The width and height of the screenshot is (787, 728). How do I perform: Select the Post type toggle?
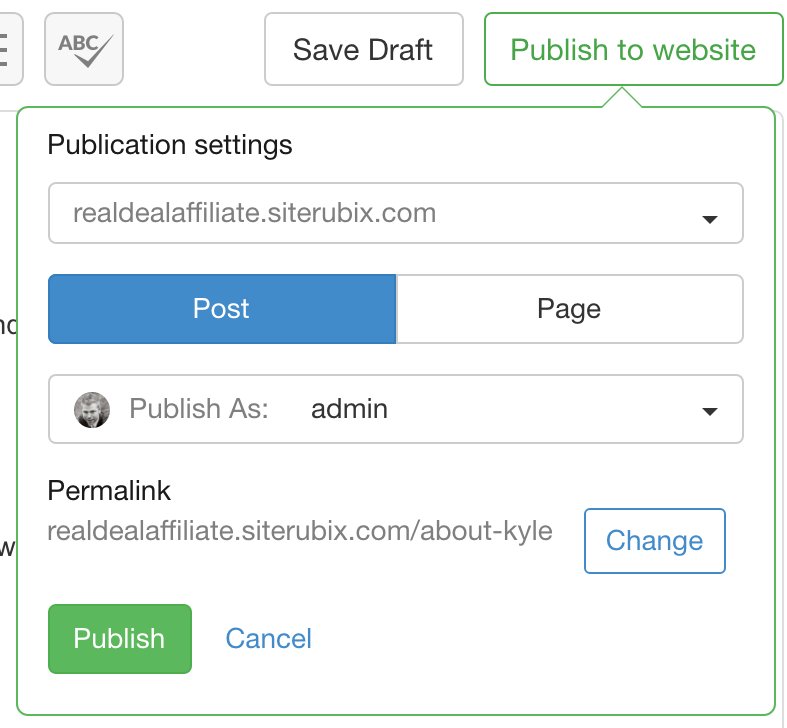click(222, 309)
